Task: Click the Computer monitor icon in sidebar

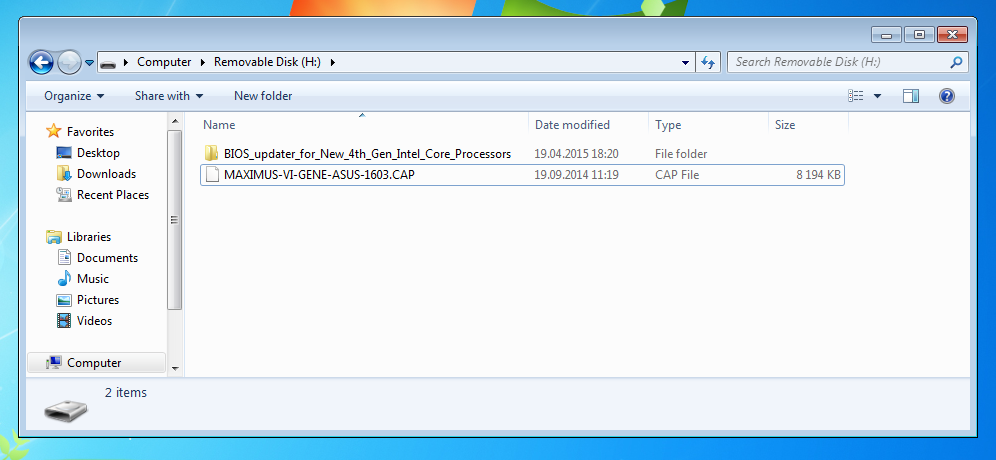Action: click(54, 363)
